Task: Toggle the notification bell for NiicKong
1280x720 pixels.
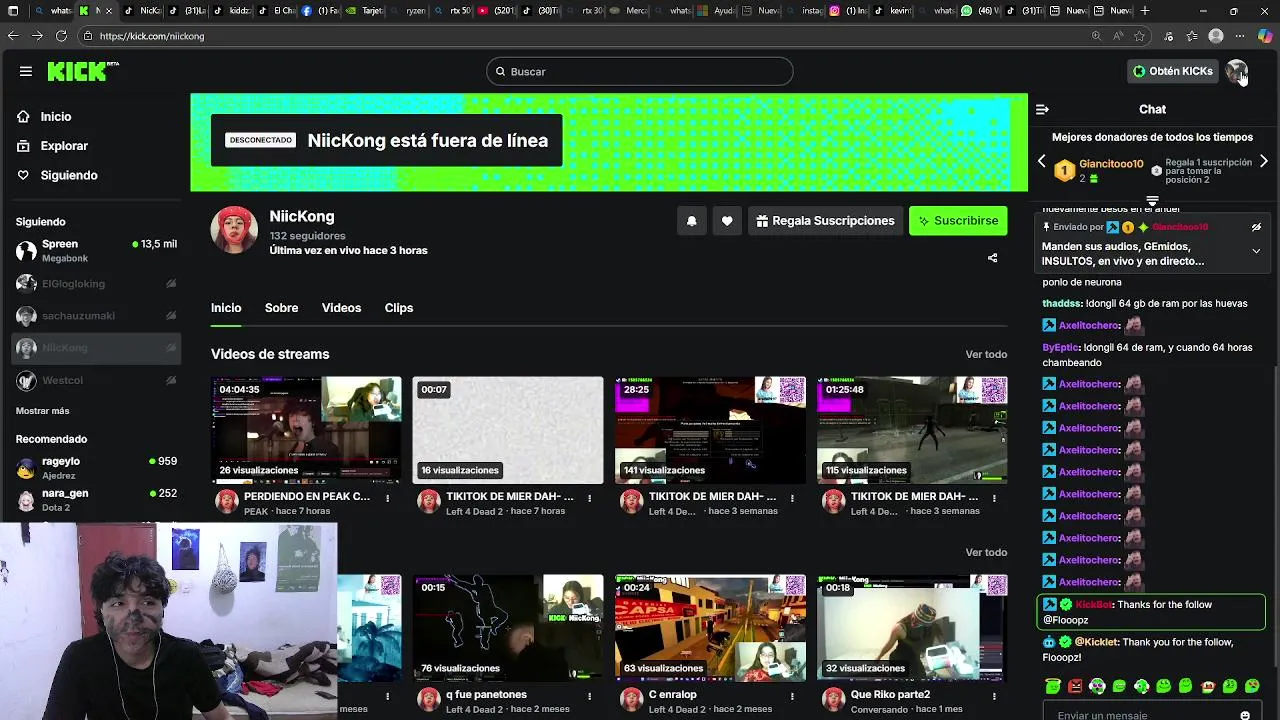Action: pyautogui.click(x=691, y=221)
